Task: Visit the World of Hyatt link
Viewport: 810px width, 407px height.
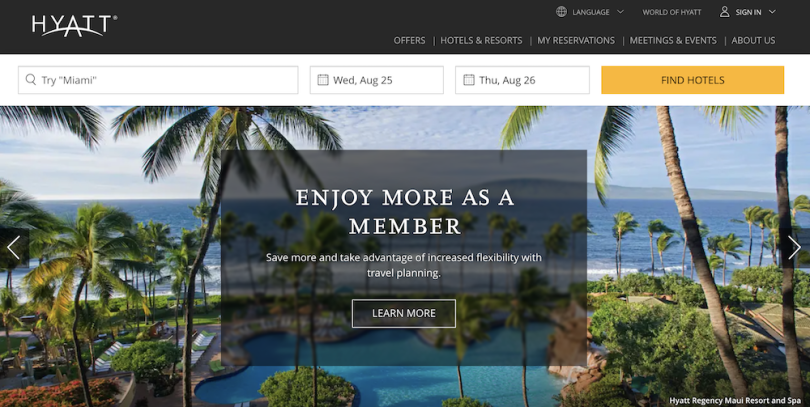Action: 672,12
